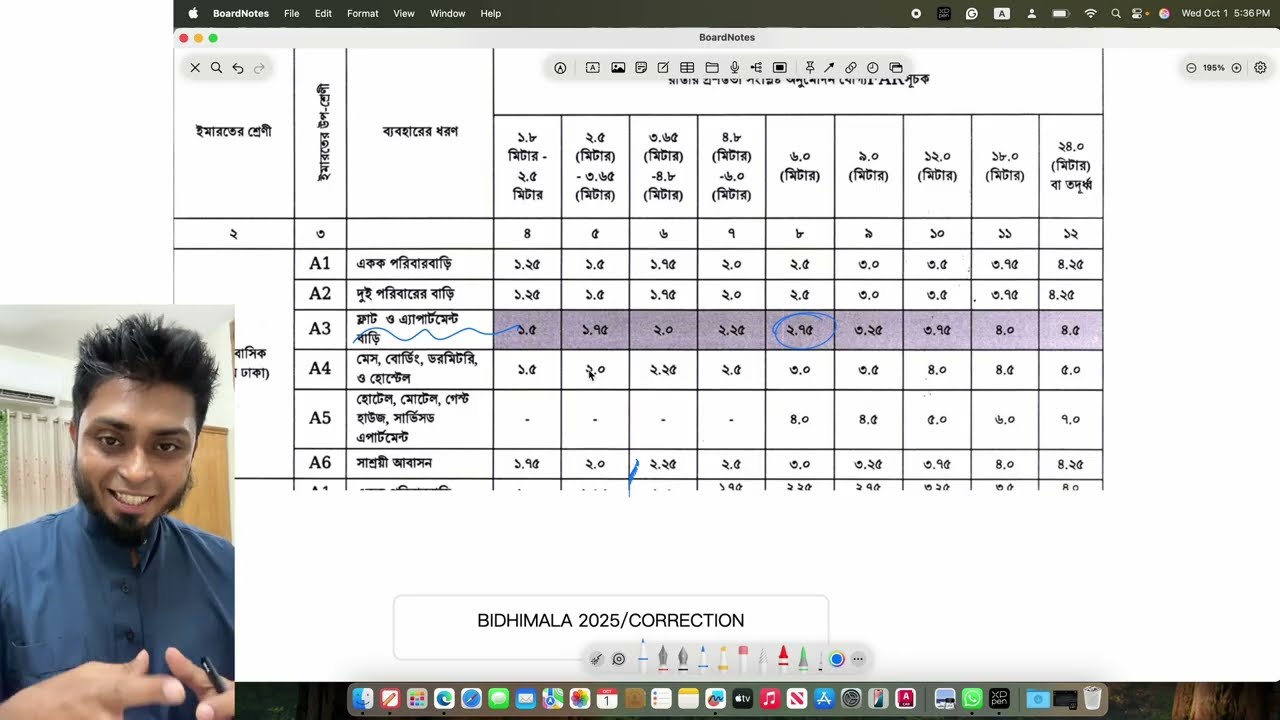Open the search magnifier in BoardNotes toolbar

coord(216,68)
